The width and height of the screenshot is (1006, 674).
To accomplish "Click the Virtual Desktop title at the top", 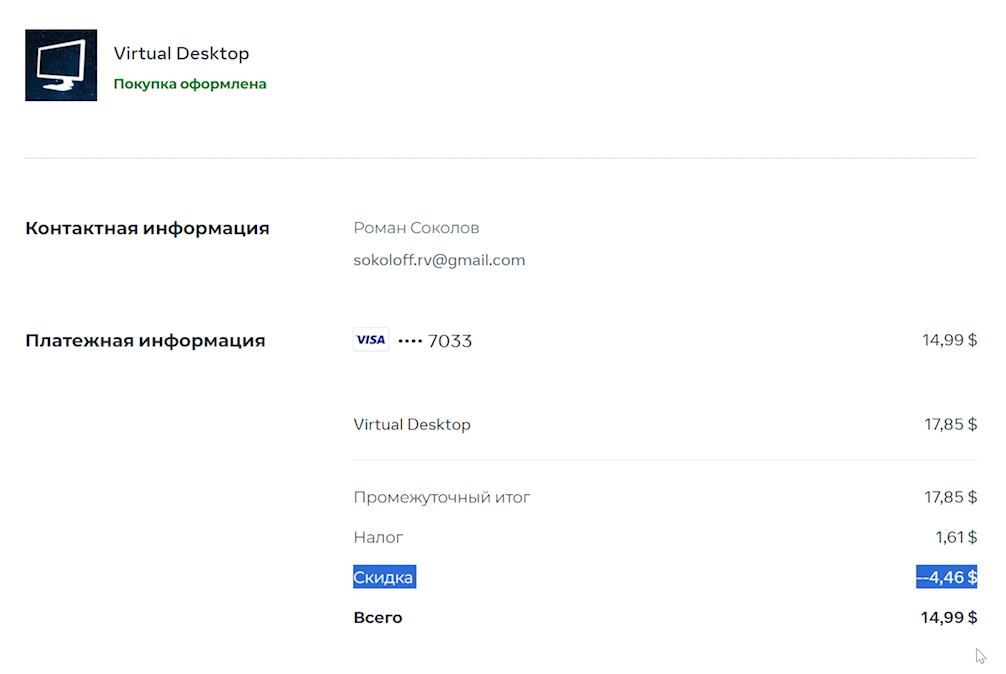I will (181, 53).
